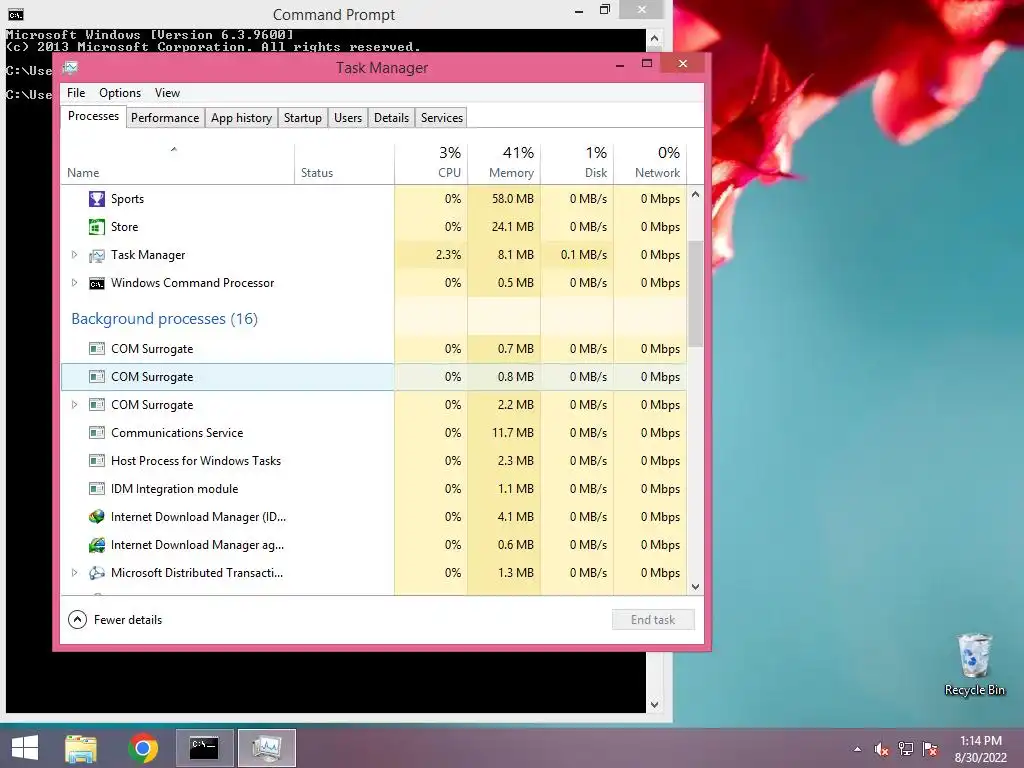Click the Task Manager title bar icon
The image size is (1024, 768).
71,67
